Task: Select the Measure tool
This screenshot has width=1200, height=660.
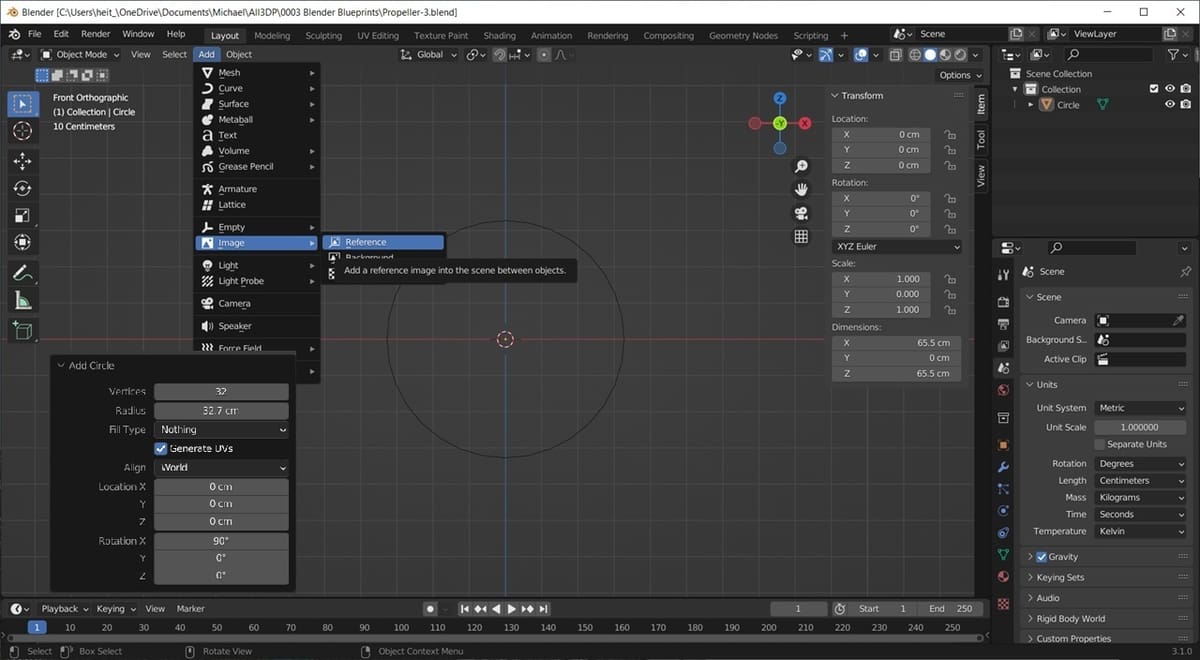Action: [23, 300]
